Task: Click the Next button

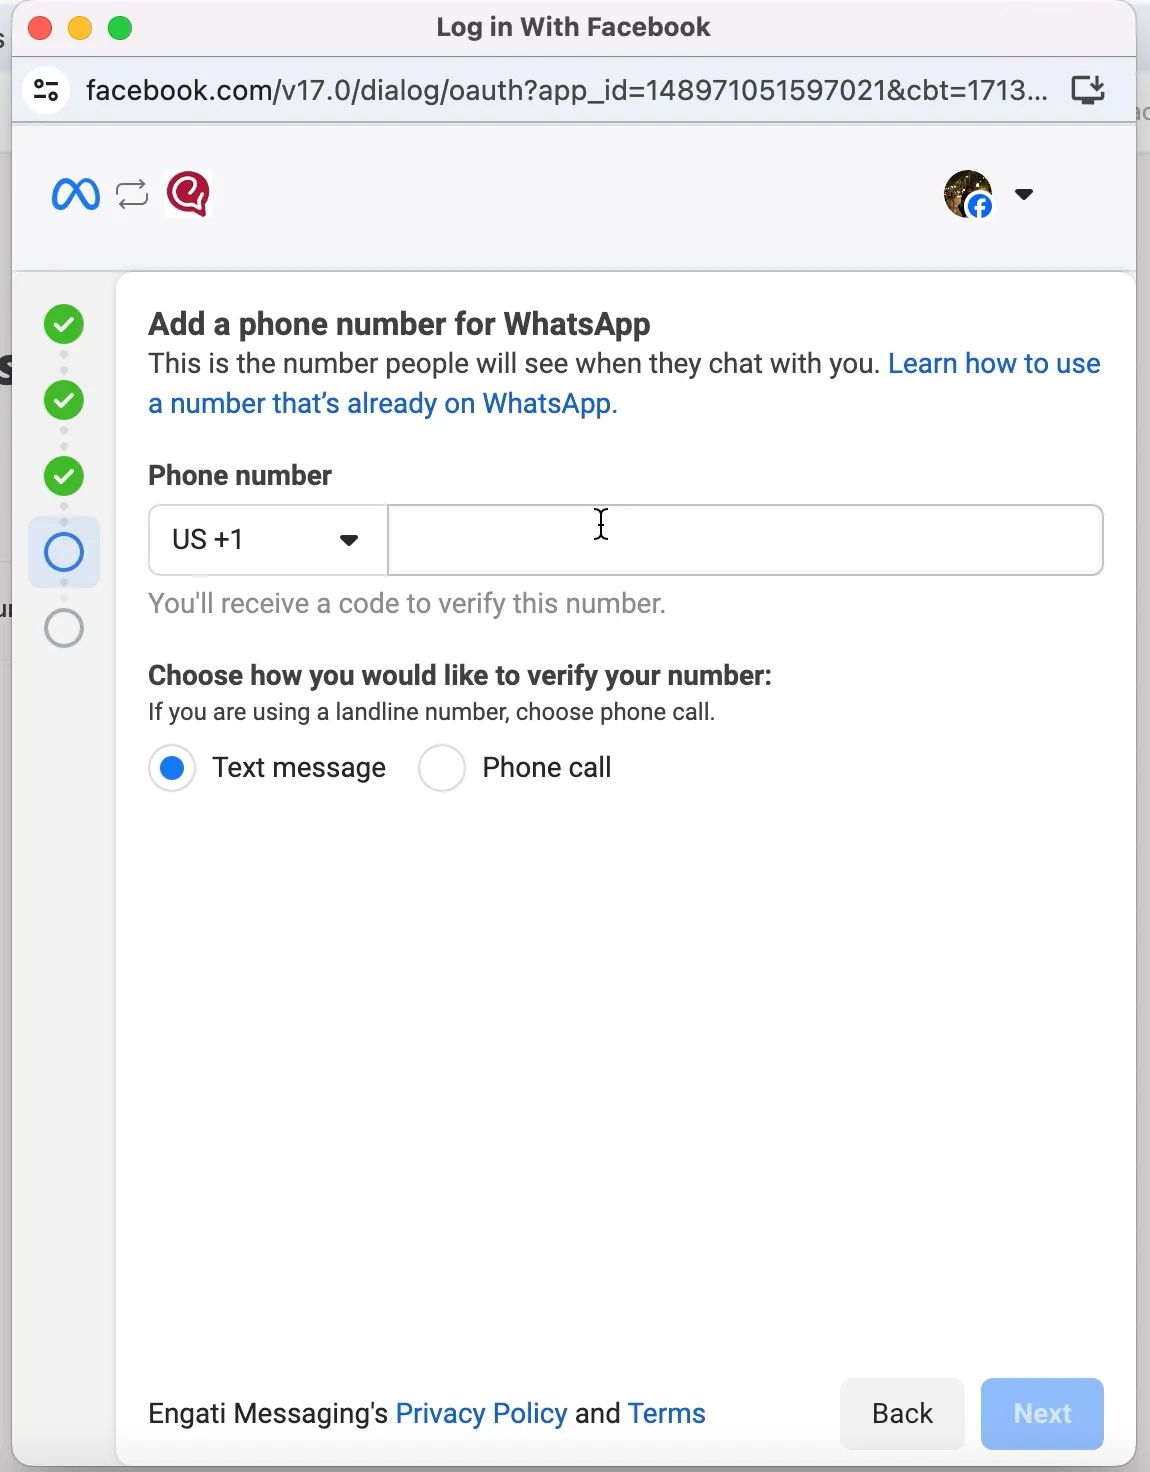Action: 1042,1413
